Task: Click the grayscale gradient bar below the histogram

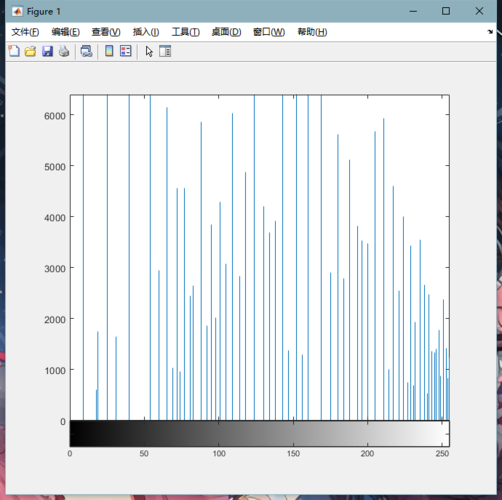Action: (259, 433)
